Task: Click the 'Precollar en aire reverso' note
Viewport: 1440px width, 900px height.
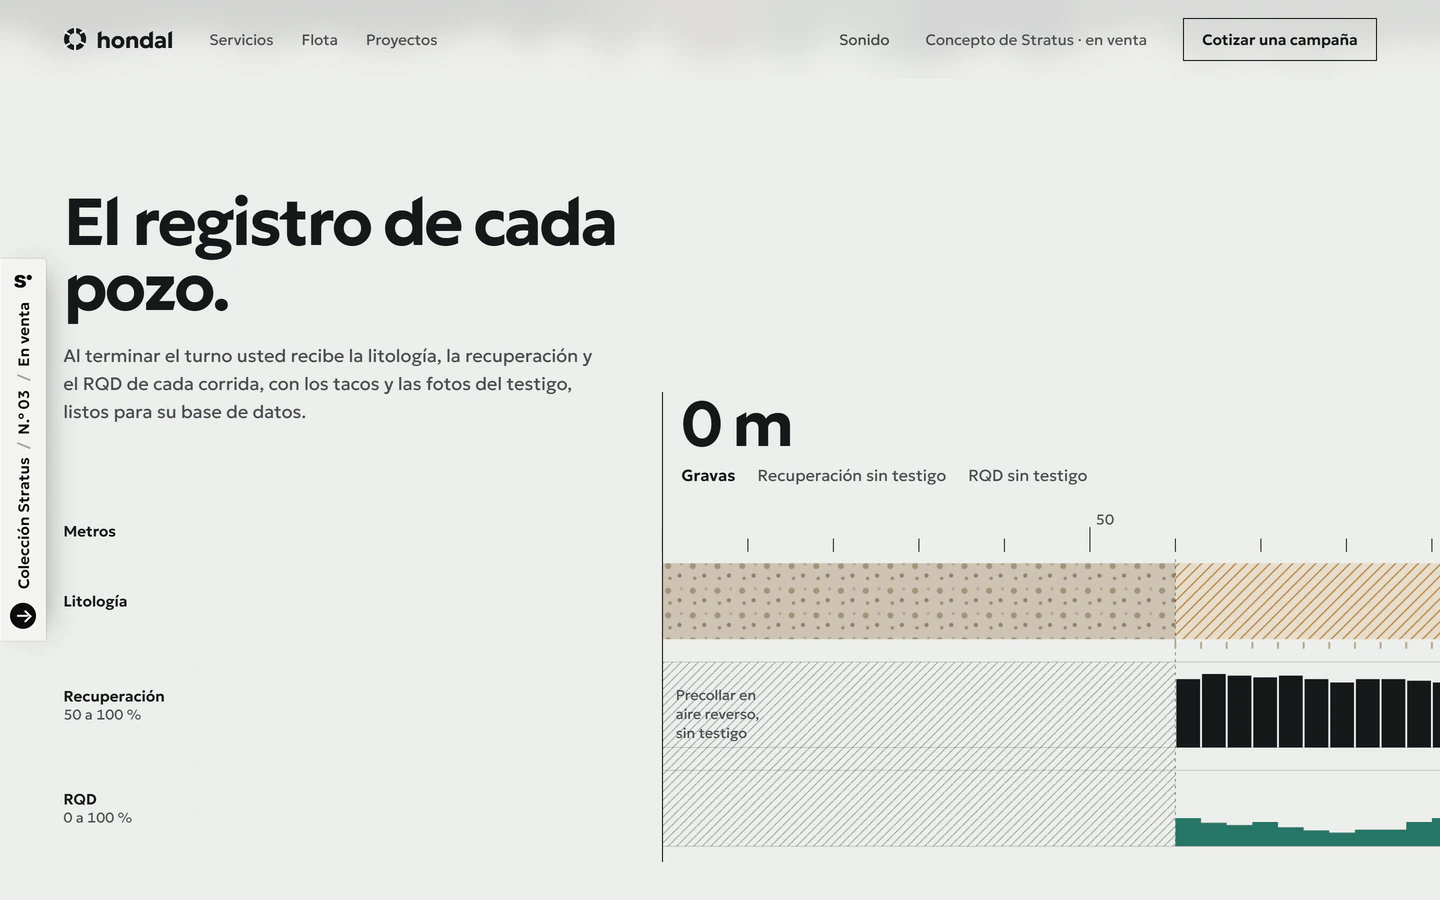Action: pos(717,714)
